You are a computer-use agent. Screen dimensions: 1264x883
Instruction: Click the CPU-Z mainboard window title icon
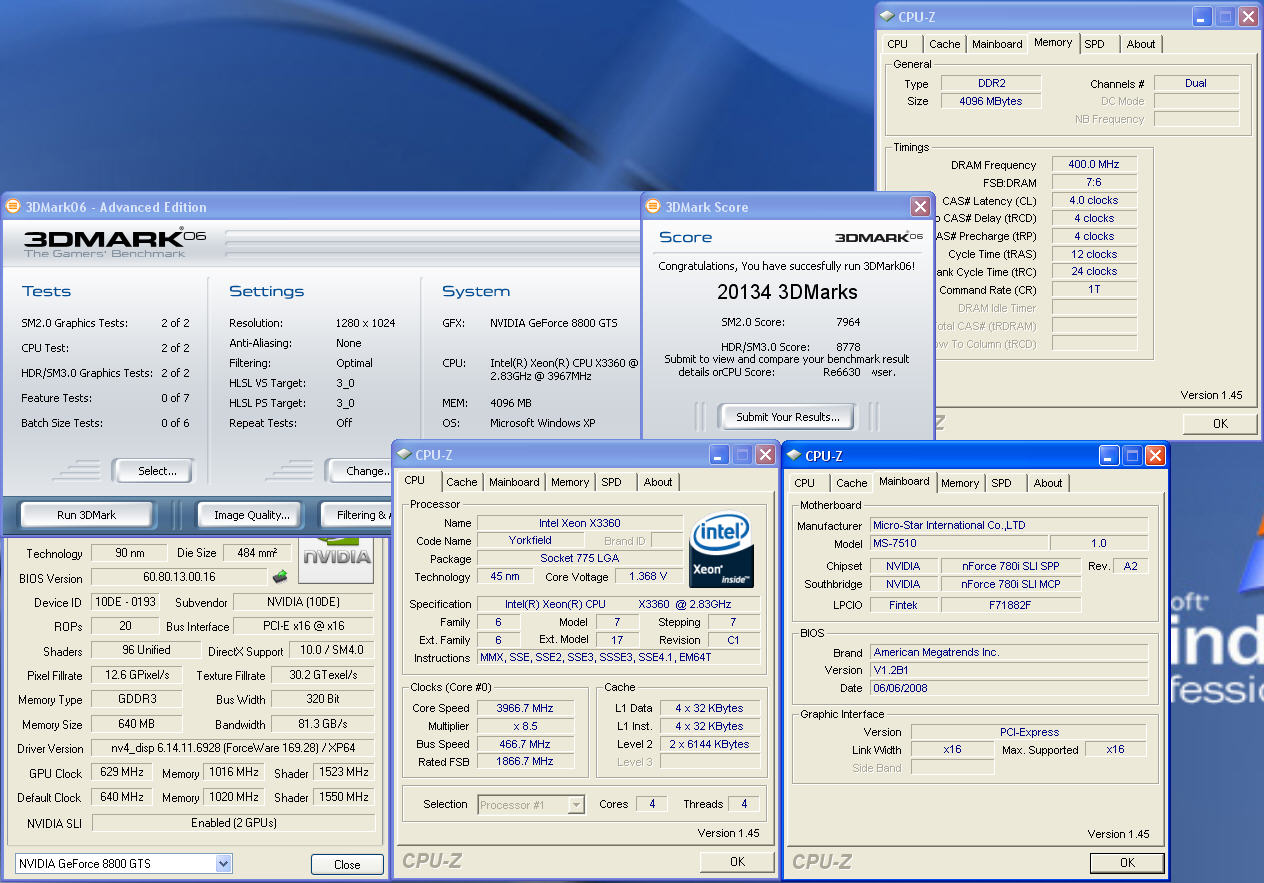click(794, 455)
